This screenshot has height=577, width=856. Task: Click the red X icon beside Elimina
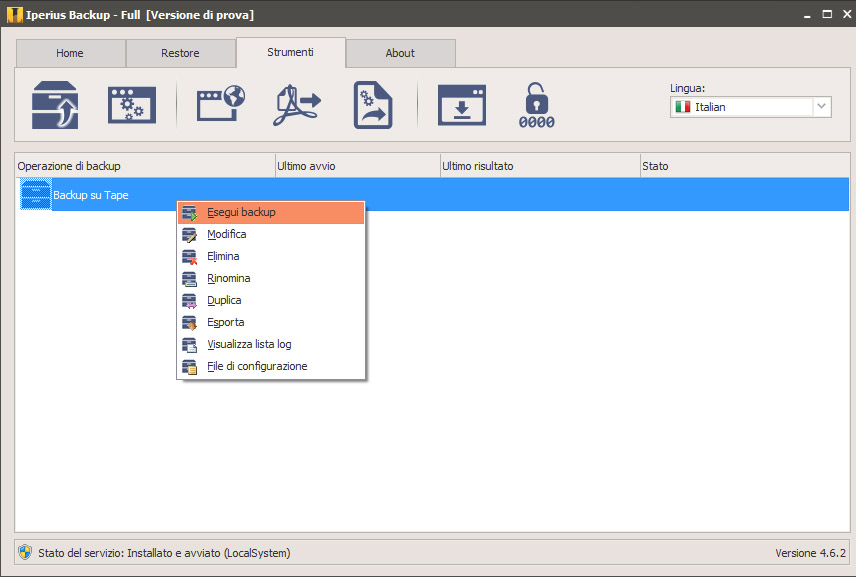(189, 257)
